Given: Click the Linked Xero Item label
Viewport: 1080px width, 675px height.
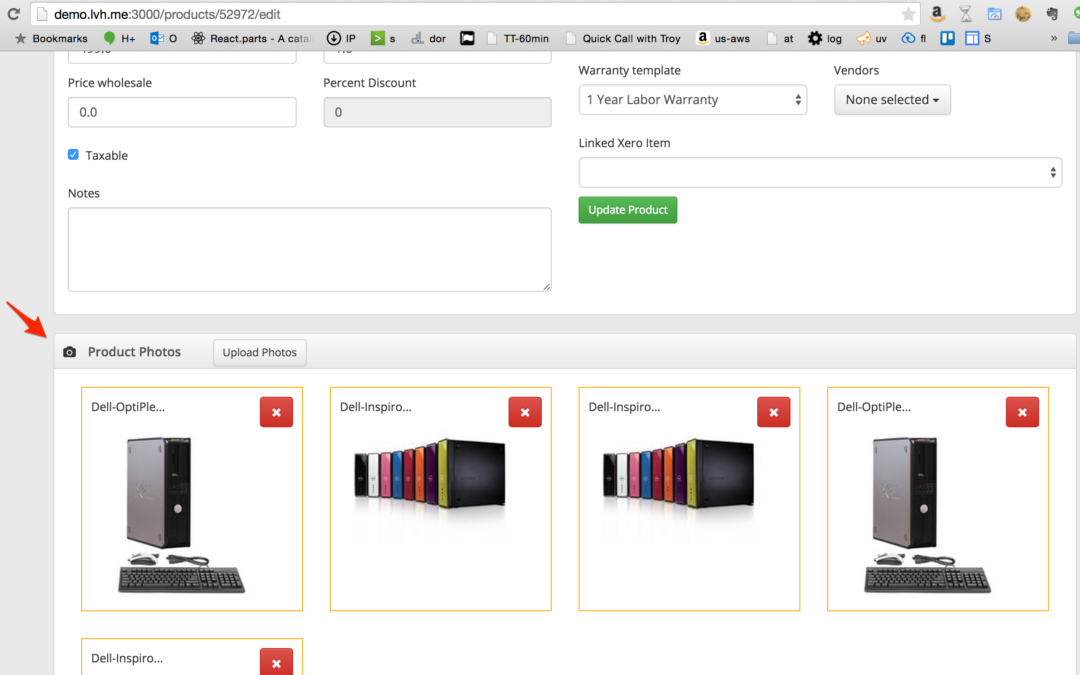Looking at the screenshot, I should (624, 143).
